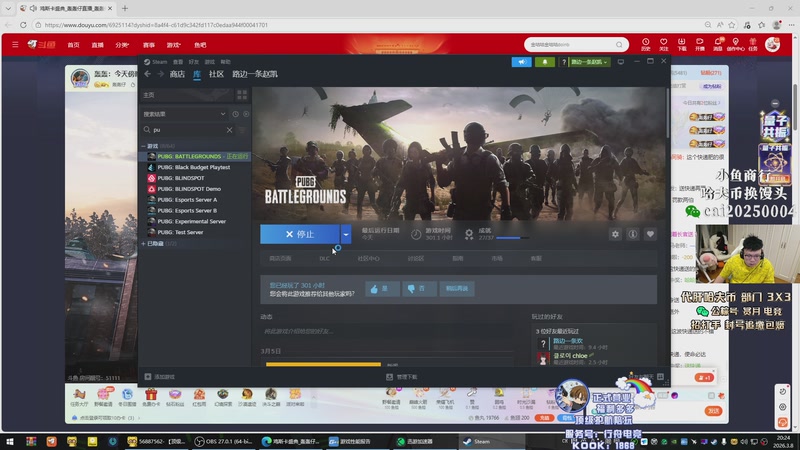The image size is (800, 450).
Task: Thumbs-up recommend 是 button
Action: point(382,289)
